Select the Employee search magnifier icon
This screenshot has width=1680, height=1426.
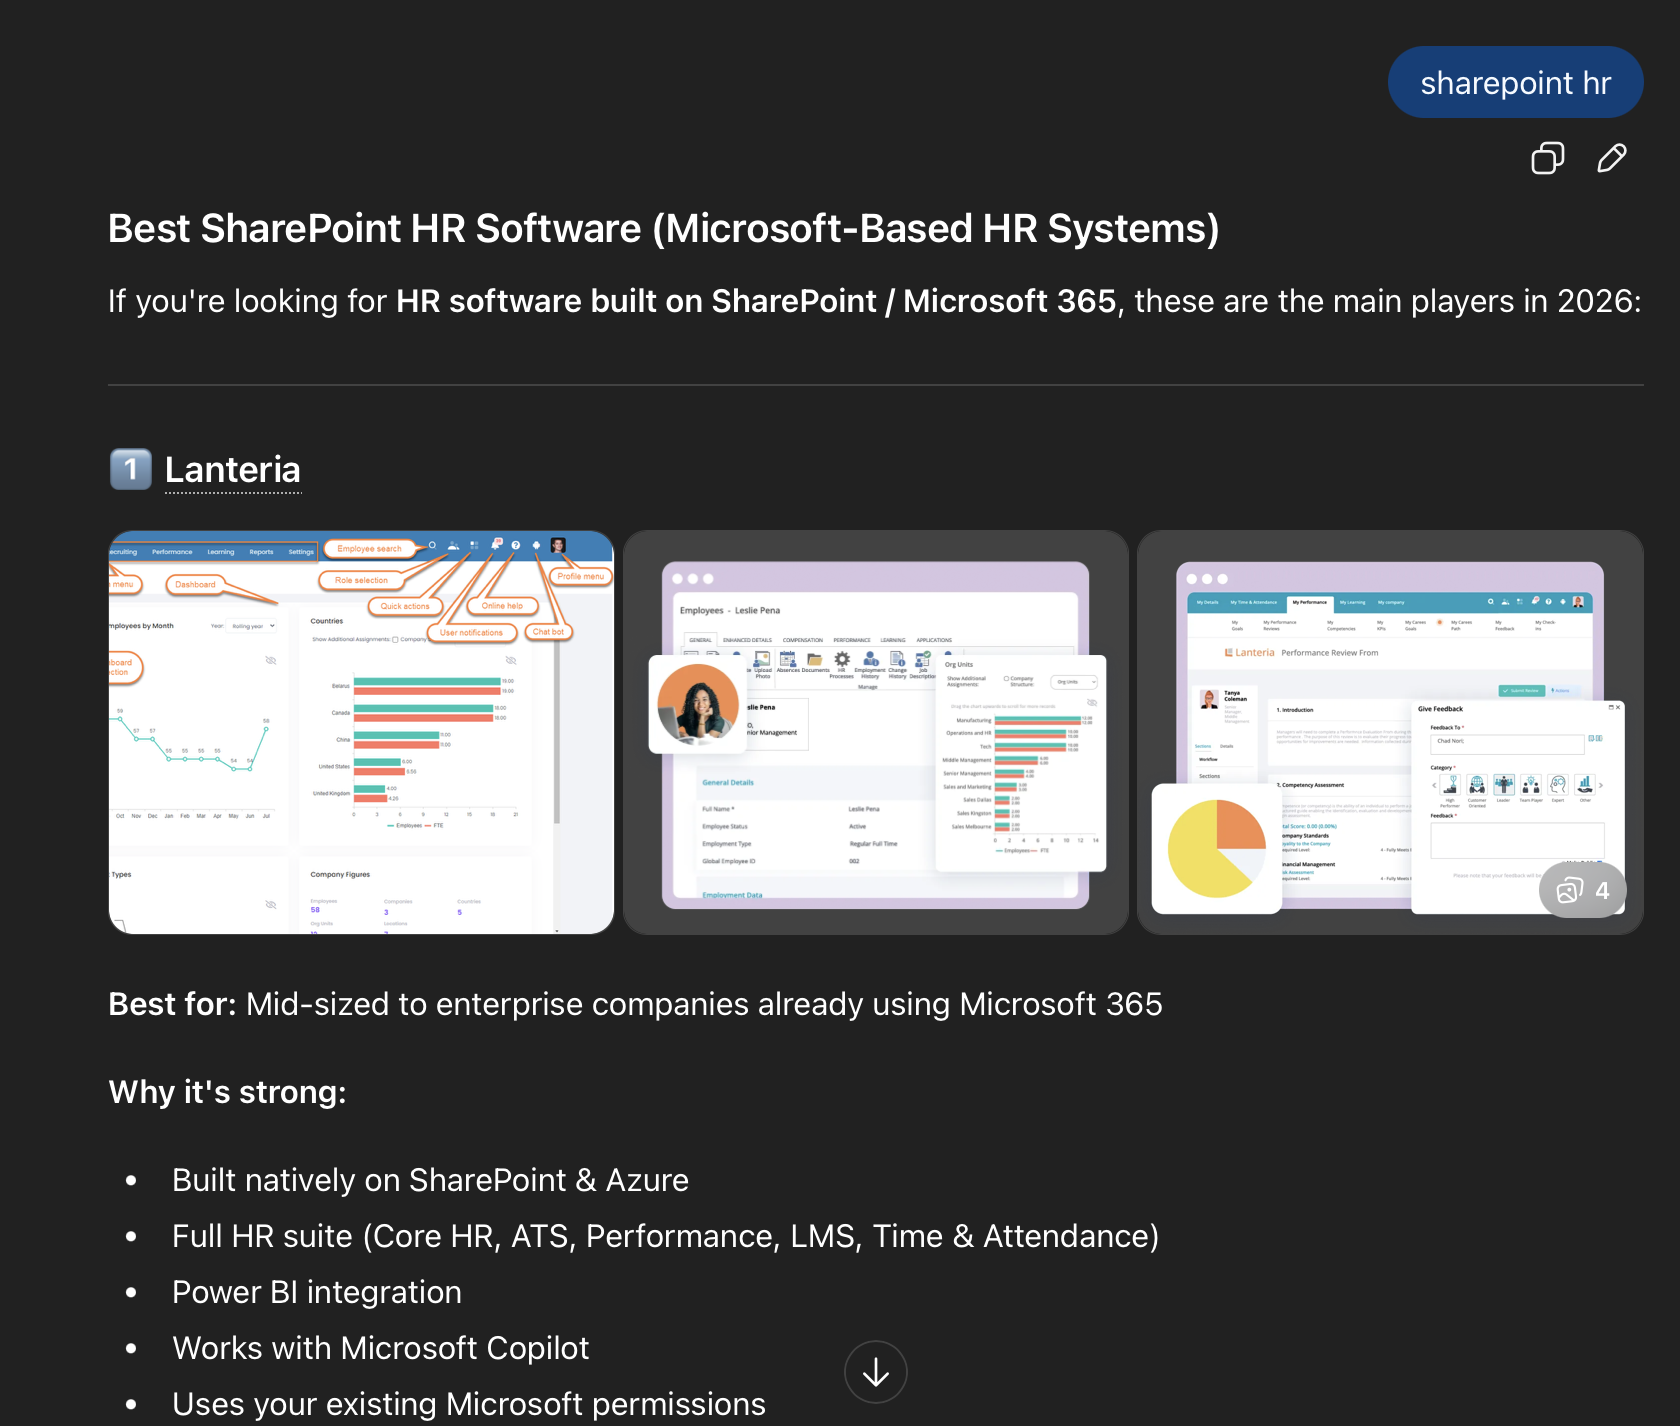(x=433, y=546)
